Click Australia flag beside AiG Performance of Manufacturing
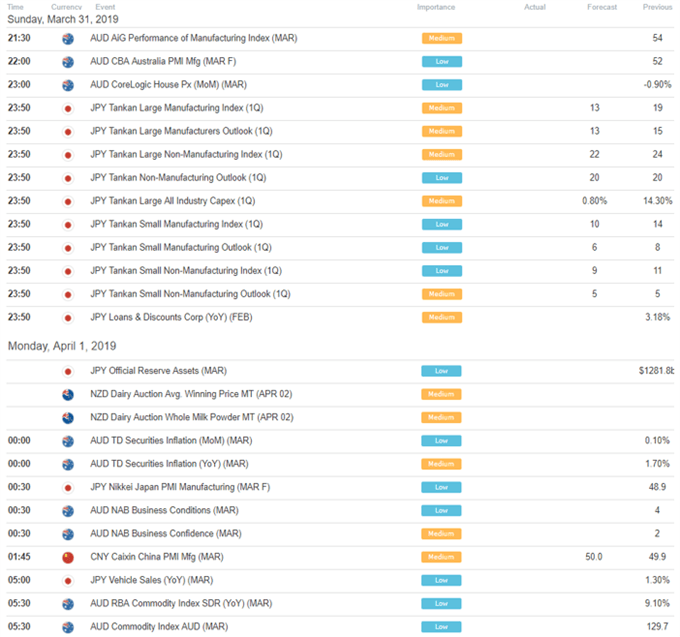 click(x=68, y=39)
